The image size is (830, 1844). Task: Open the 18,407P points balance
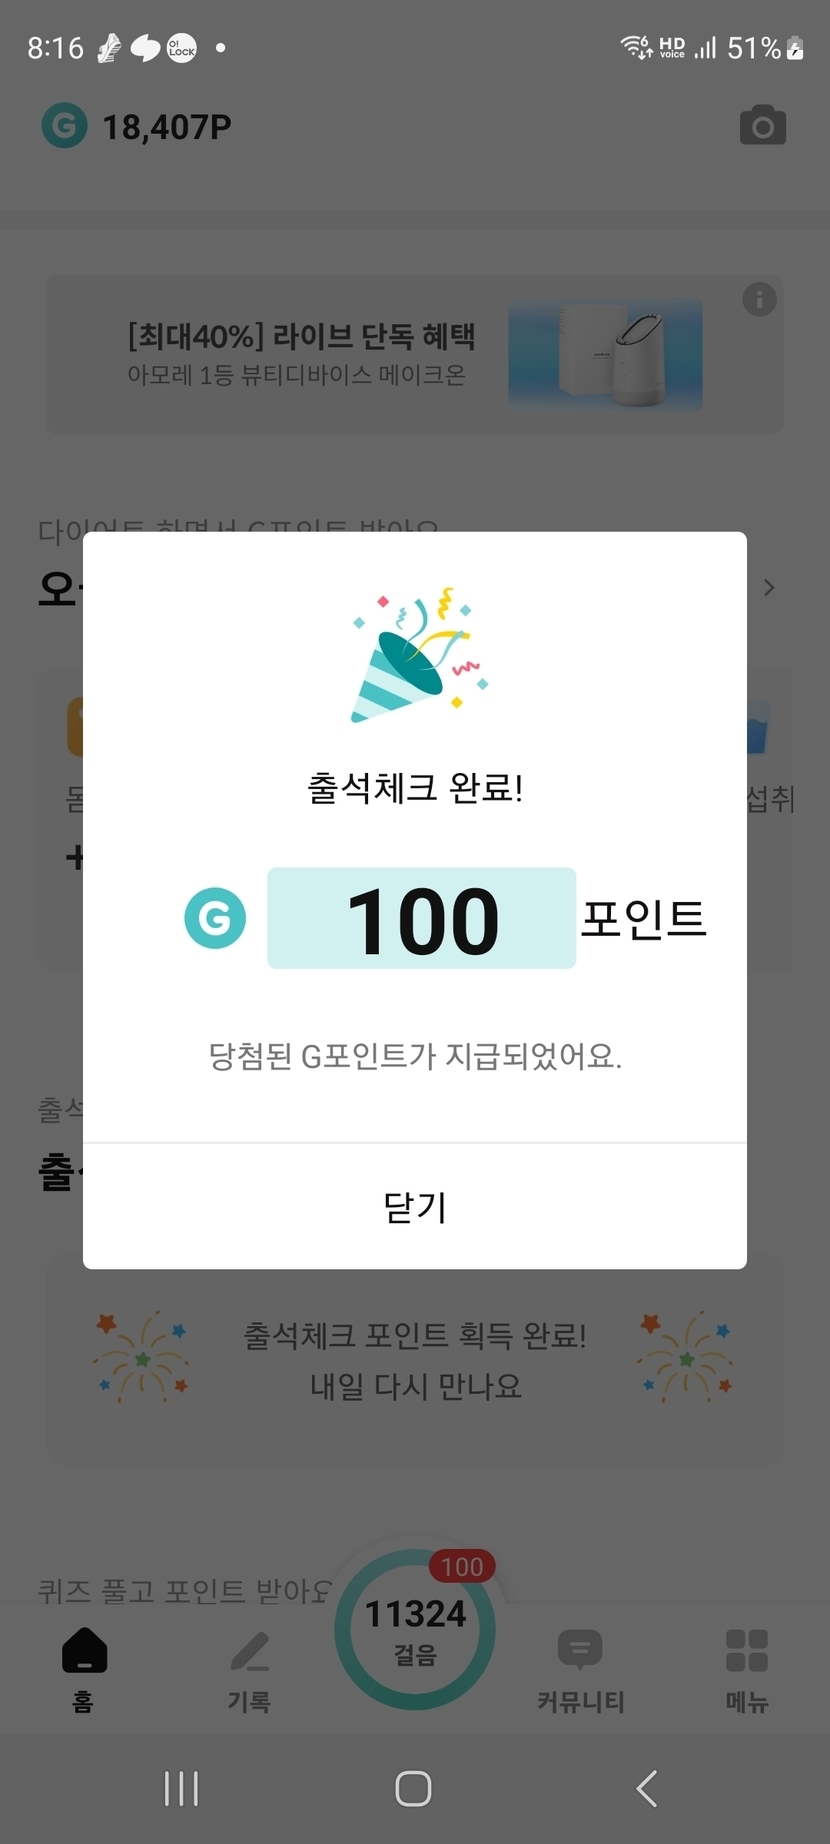[167, 127]
